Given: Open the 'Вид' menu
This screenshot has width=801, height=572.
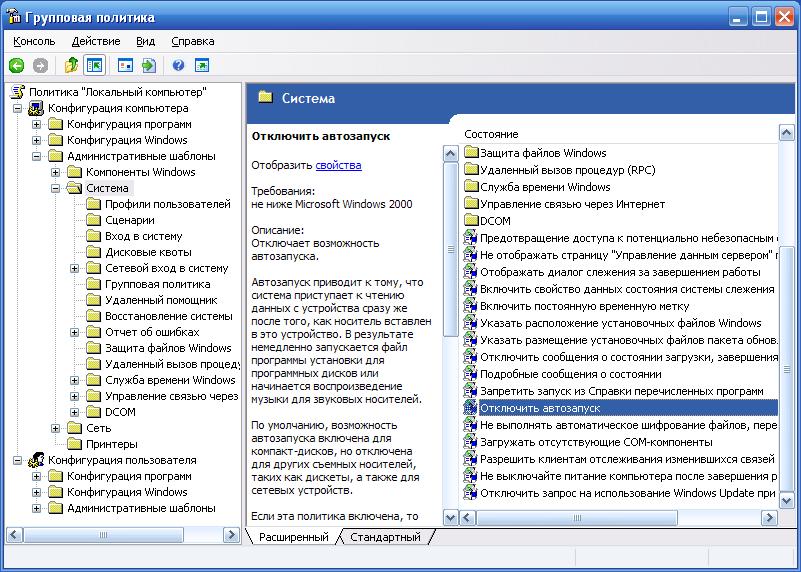Looking at the screenshot, I should 146,41.
